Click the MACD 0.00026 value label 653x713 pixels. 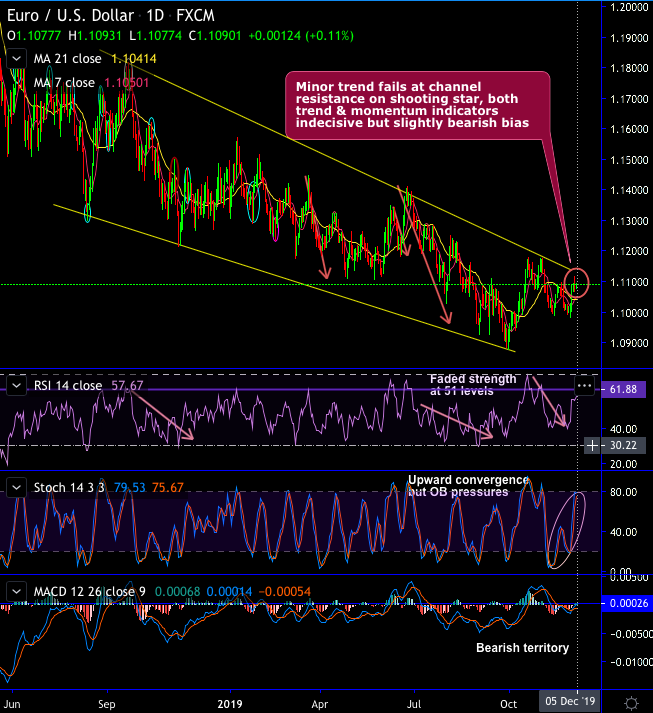click(x=626, y=603)
